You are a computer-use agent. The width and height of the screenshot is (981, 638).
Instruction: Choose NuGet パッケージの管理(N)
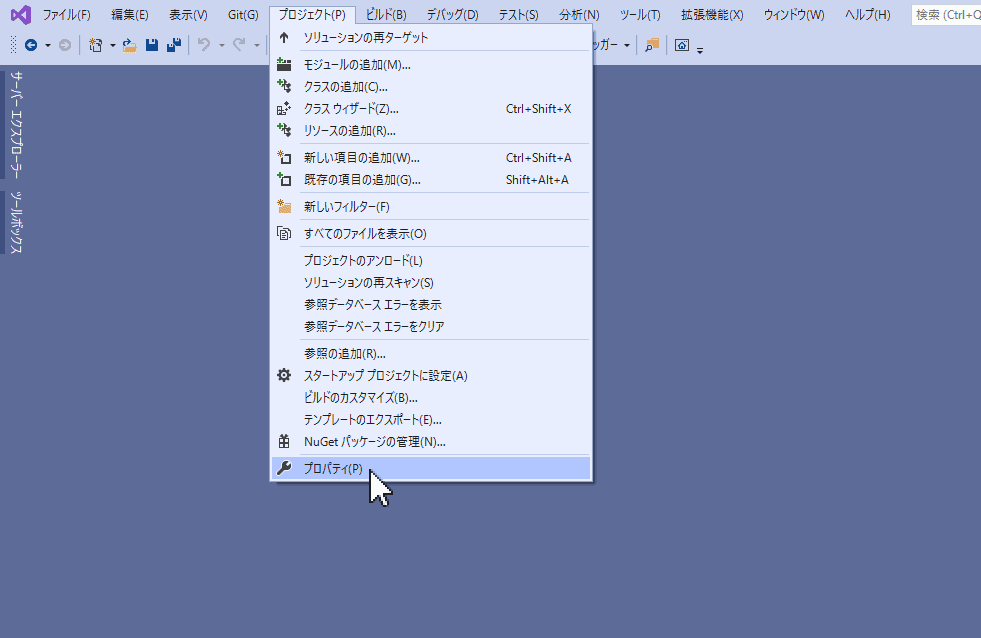[431, 442]
